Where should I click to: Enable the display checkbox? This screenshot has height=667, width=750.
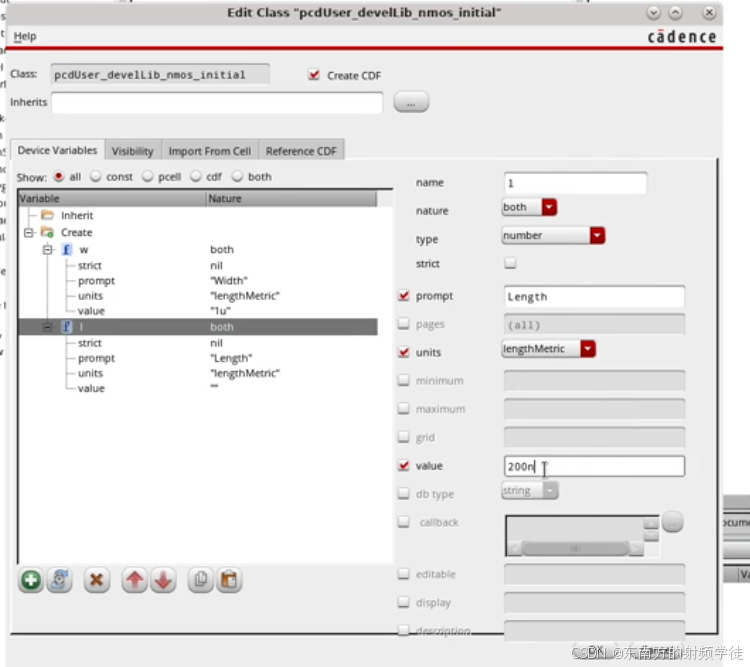tap(404, 602)
